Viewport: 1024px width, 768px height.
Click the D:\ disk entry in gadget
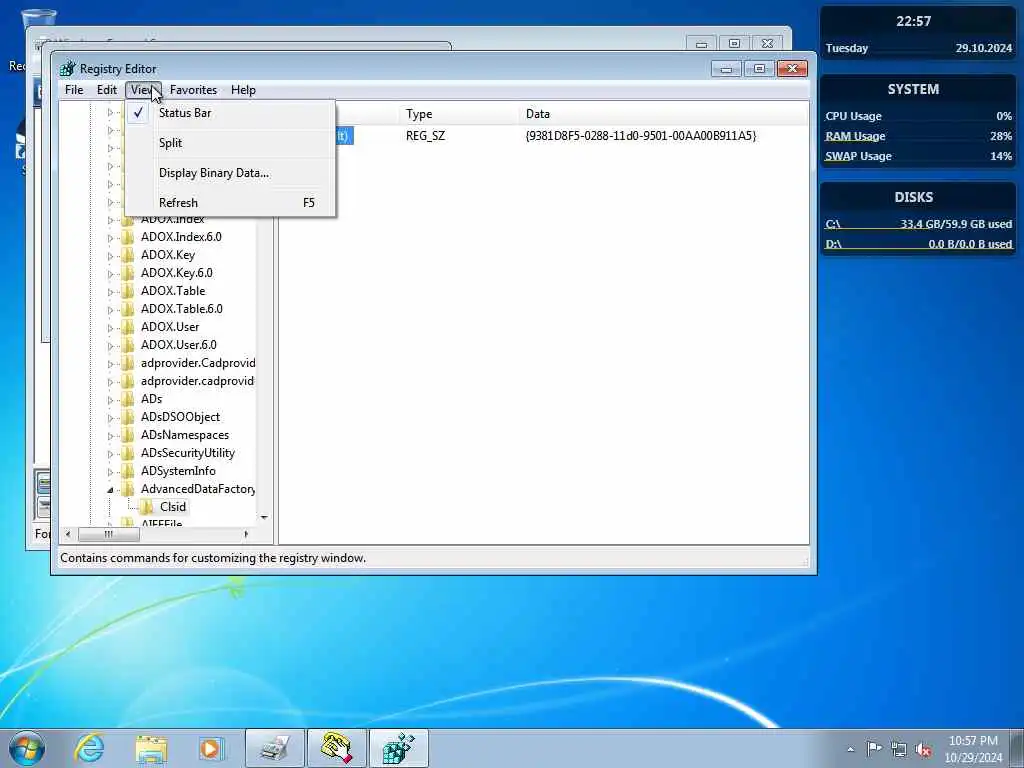(918, 244)
